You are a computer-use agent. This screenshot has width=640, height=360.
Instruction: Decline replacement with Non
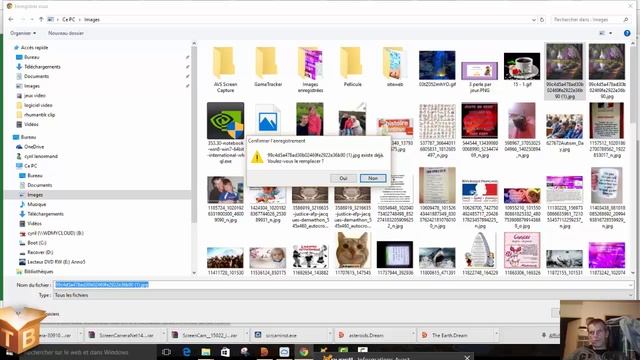373,178
